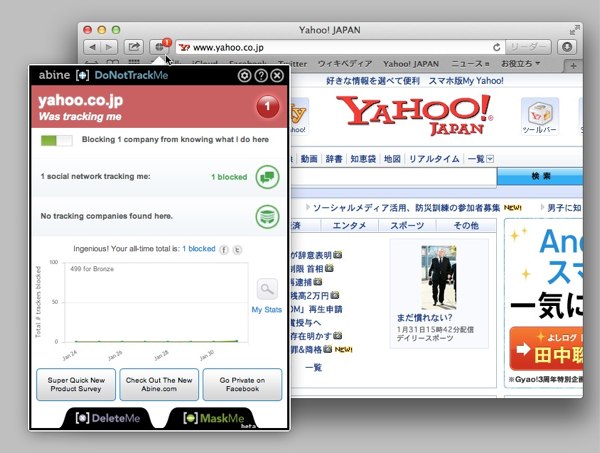Open the DeleteMe tab
Viewport: 600px width, 453px height.
click(x=108, y=418)
